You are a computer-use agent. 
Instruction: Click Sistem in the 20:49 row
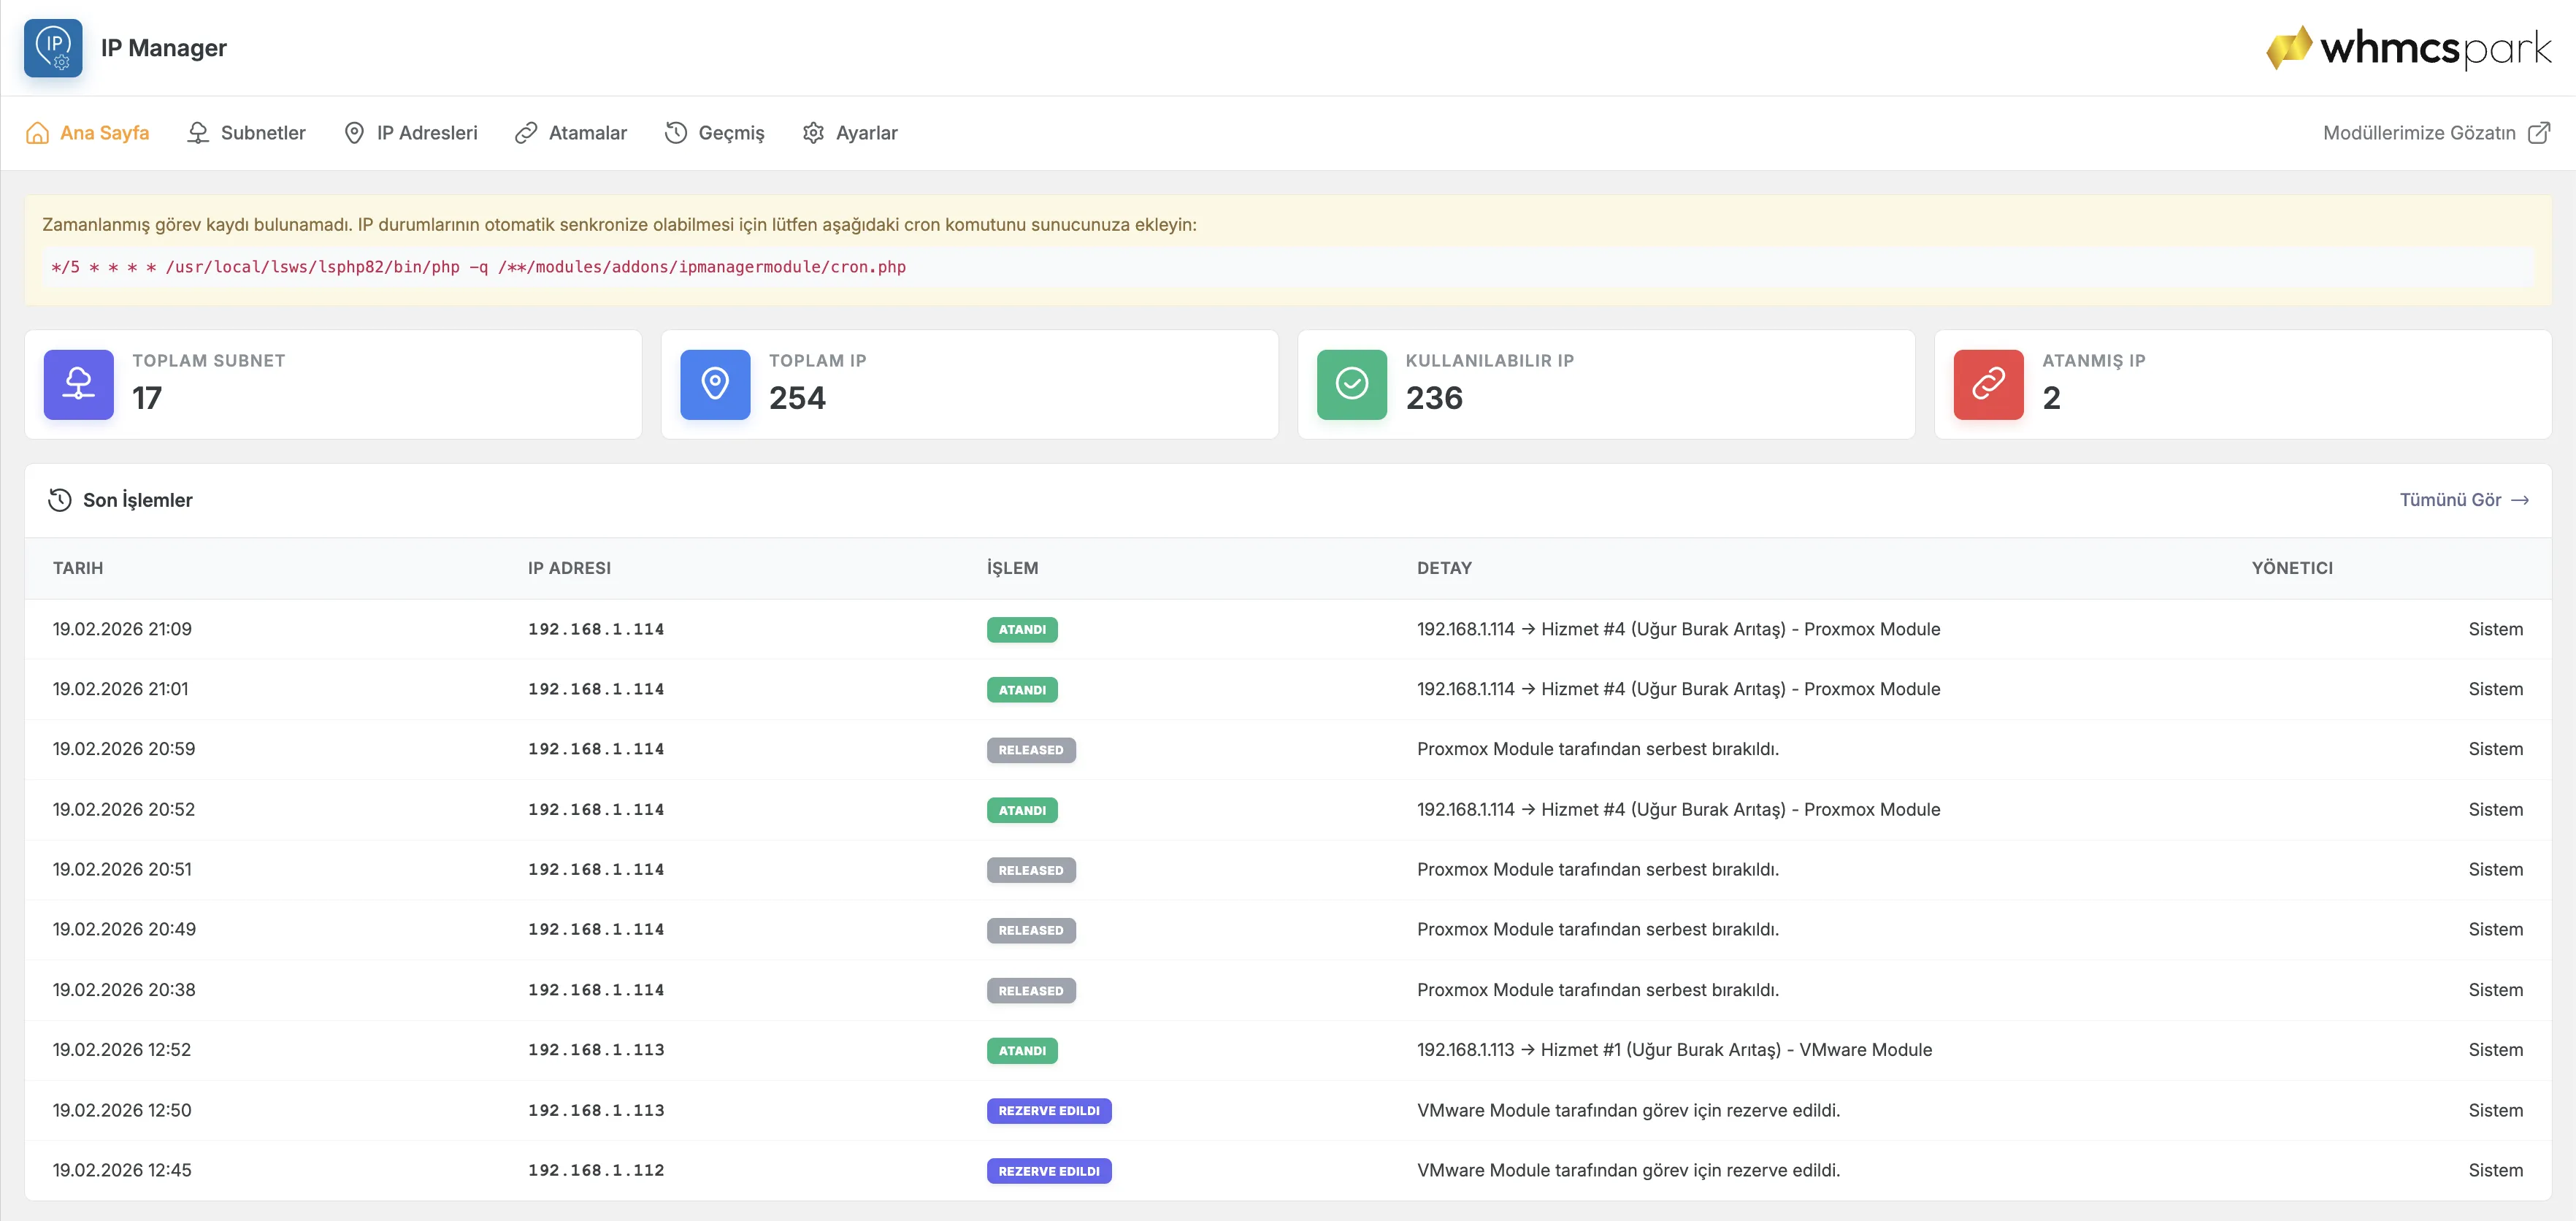2495,929
